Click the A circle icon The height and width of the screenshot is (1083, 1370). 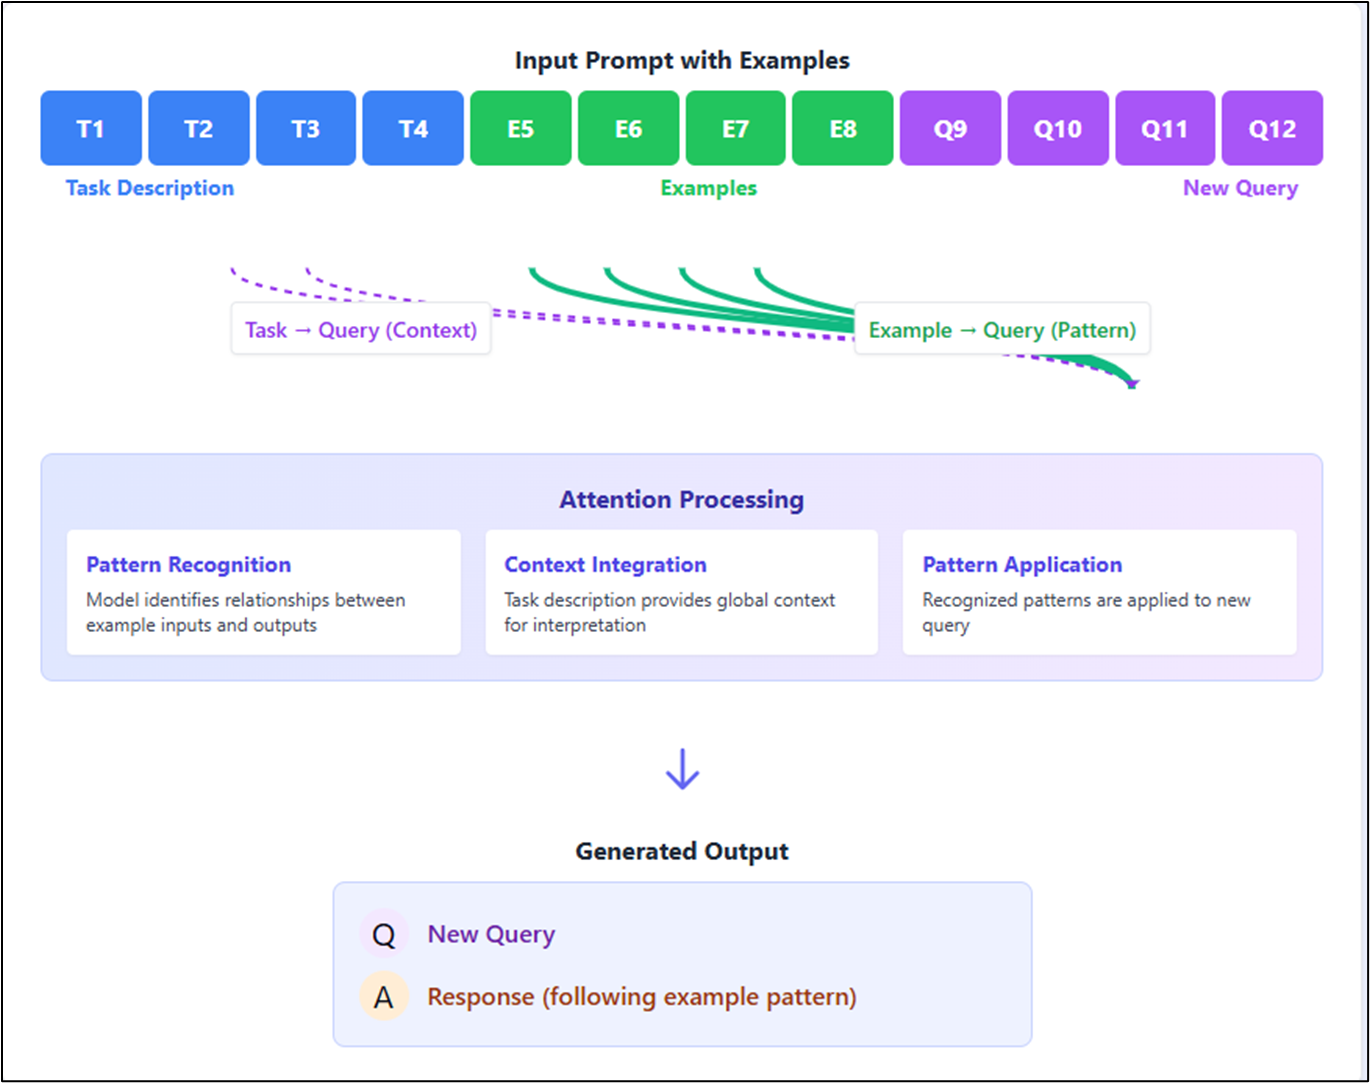(x=384, y=997)
